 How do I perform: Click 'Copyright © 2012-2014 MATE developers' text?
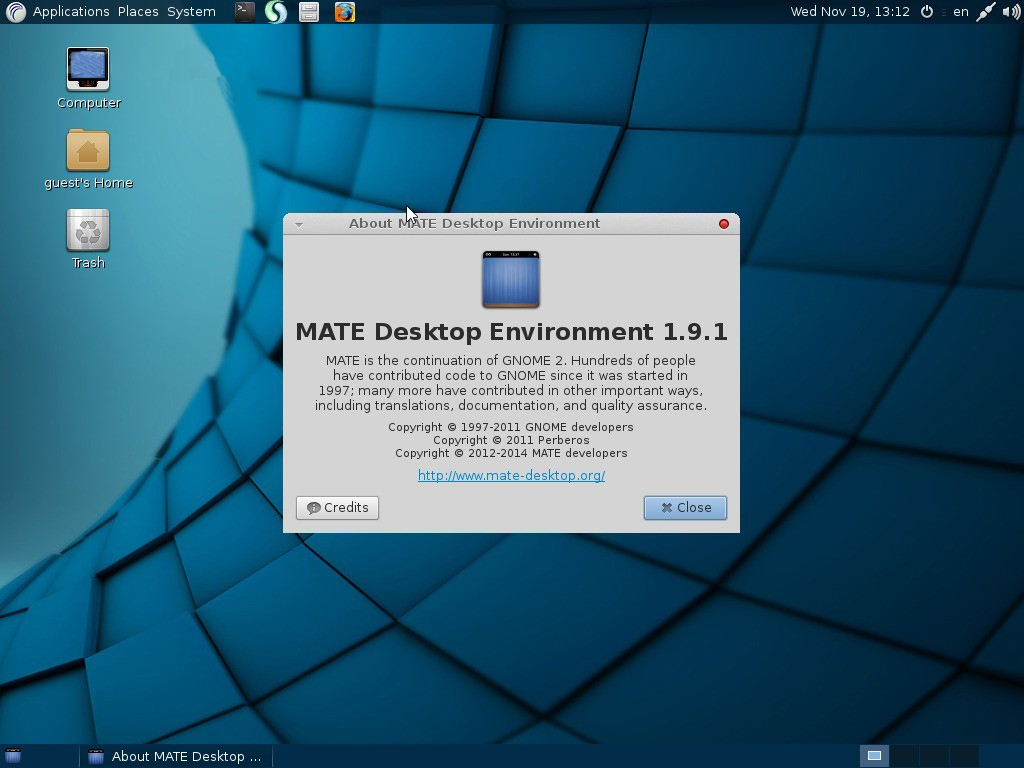(x=511, y=453)
